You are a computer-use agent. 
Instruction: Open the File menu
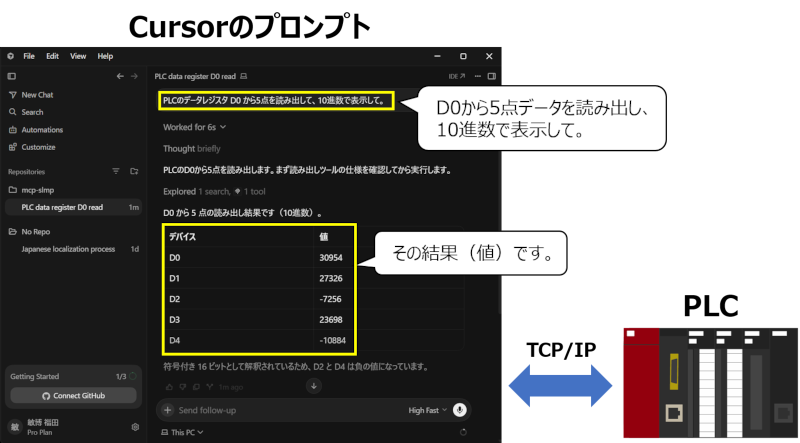[x=29, y=56]
